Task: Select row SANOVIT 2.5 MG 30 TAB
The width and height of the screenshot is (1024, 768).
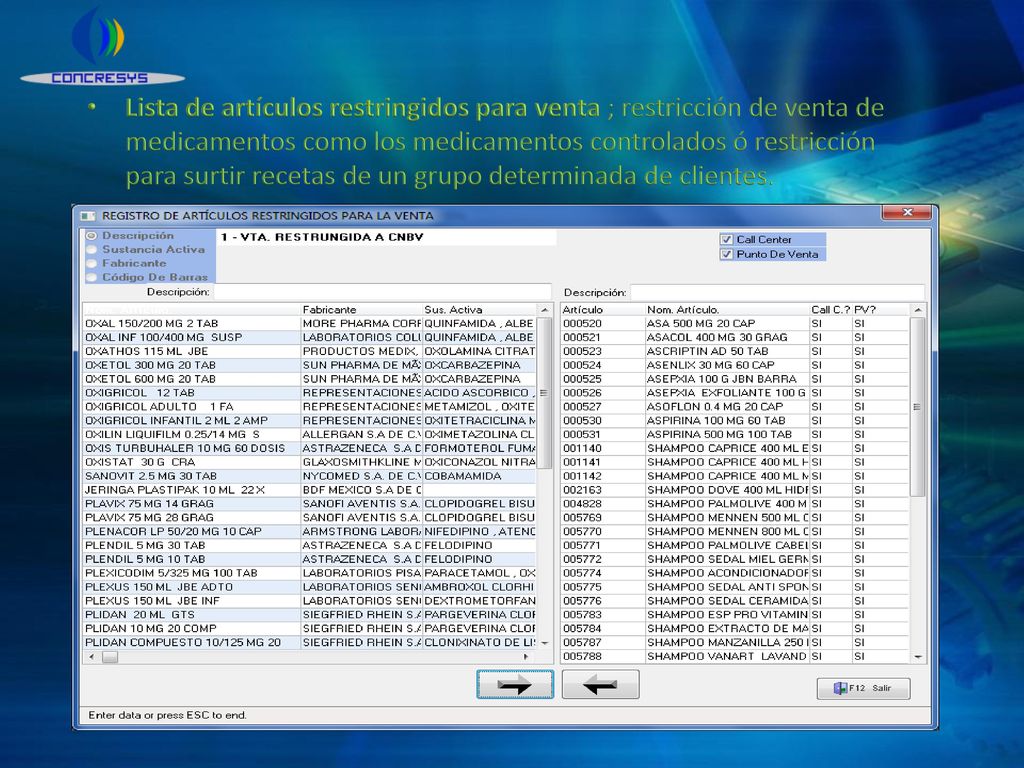Action: 310,476
